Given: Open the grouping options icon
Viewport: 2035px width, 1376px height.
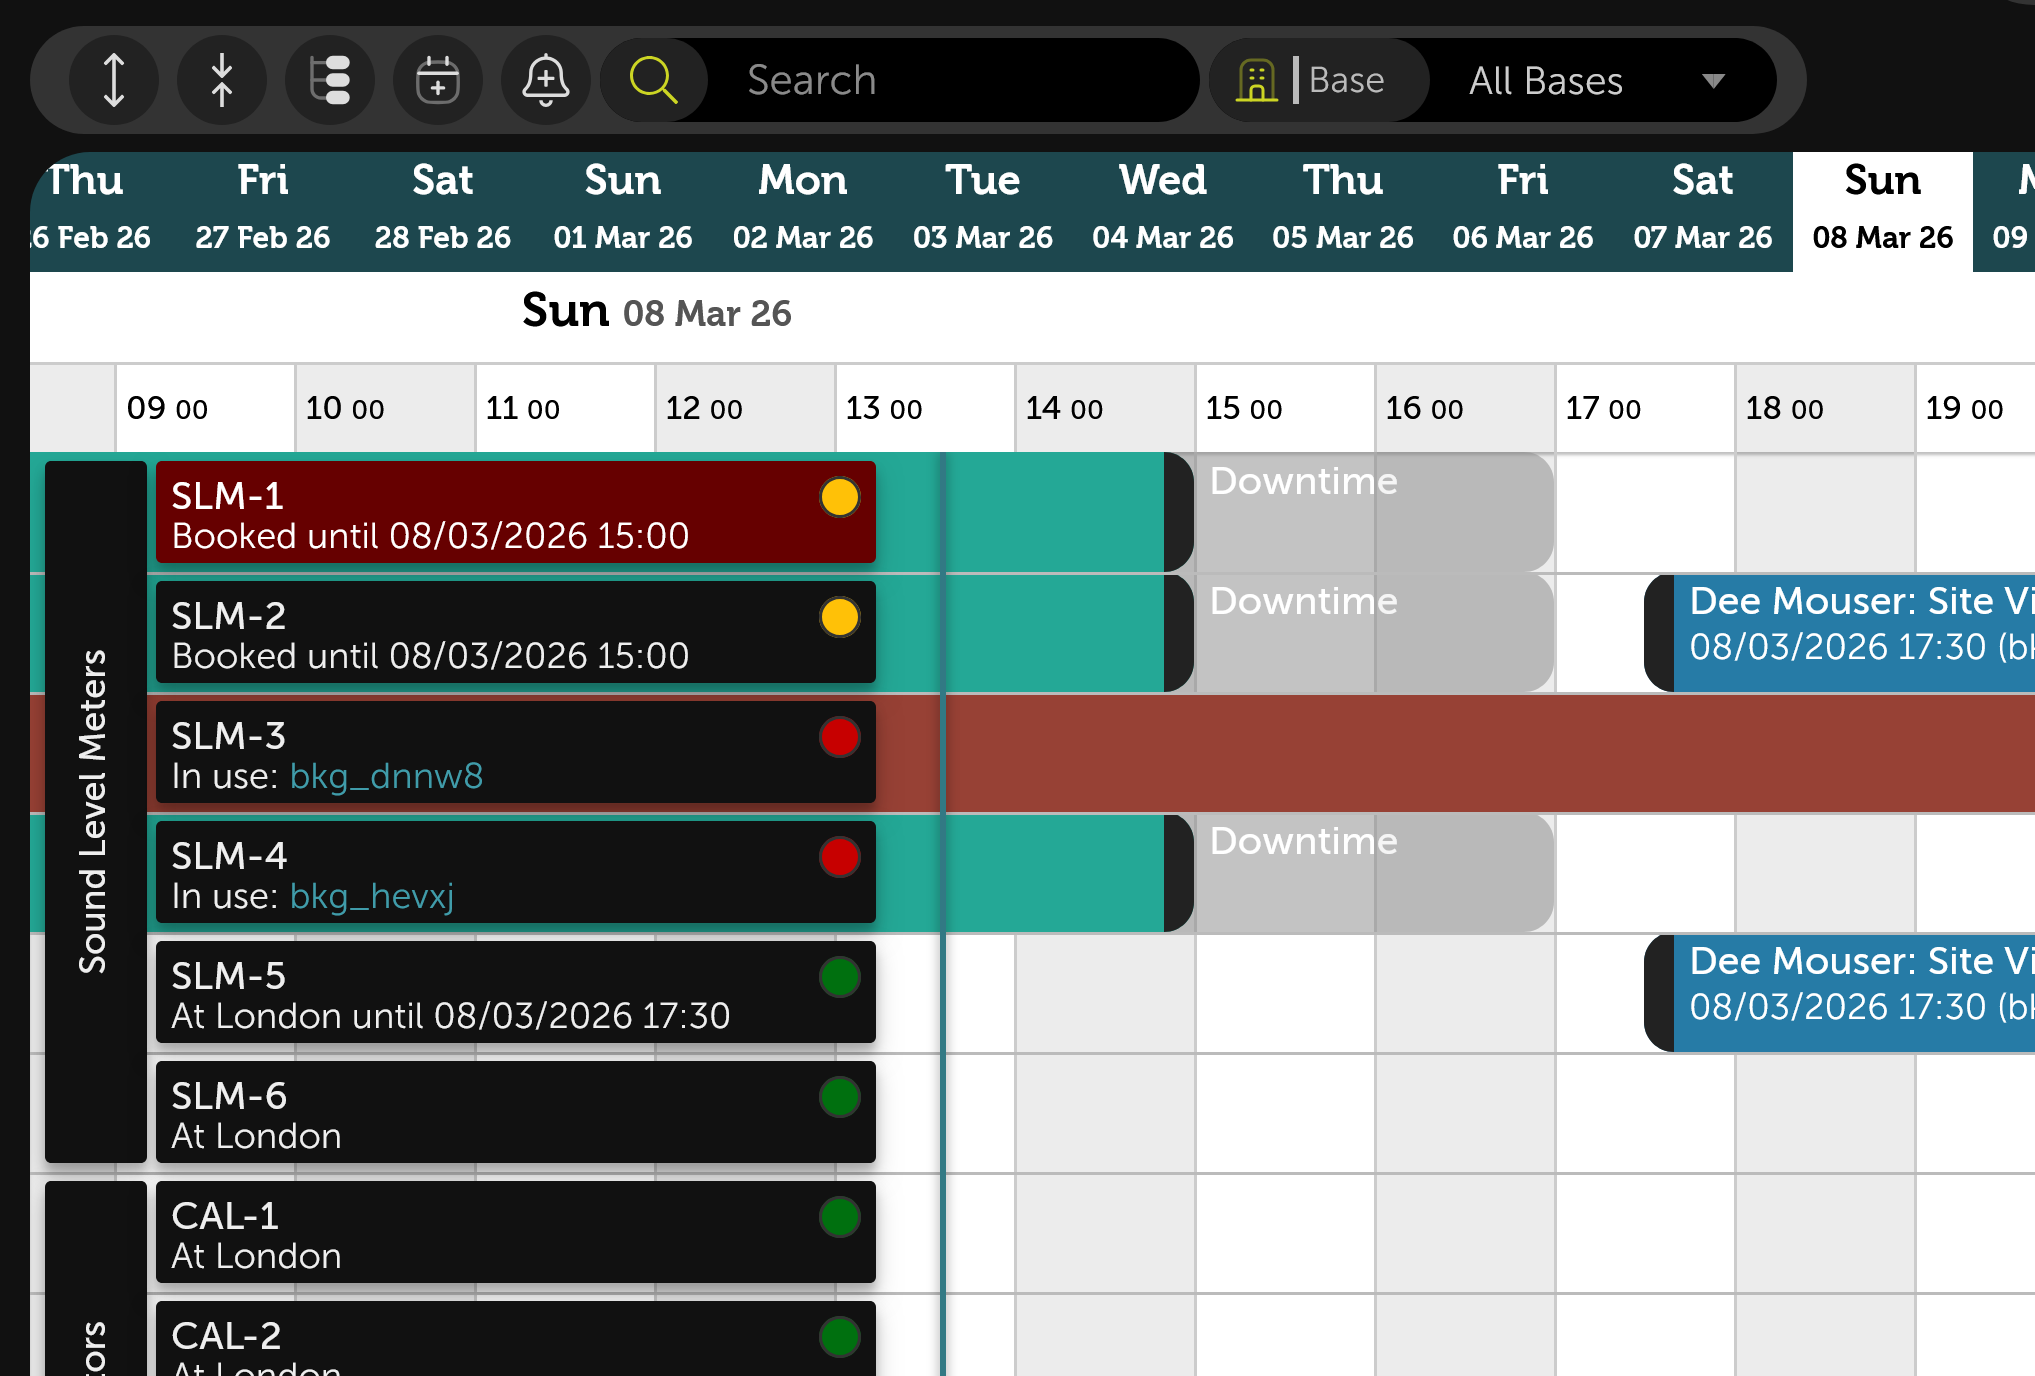Looking at the screenshot, I should tap(330, 80).
